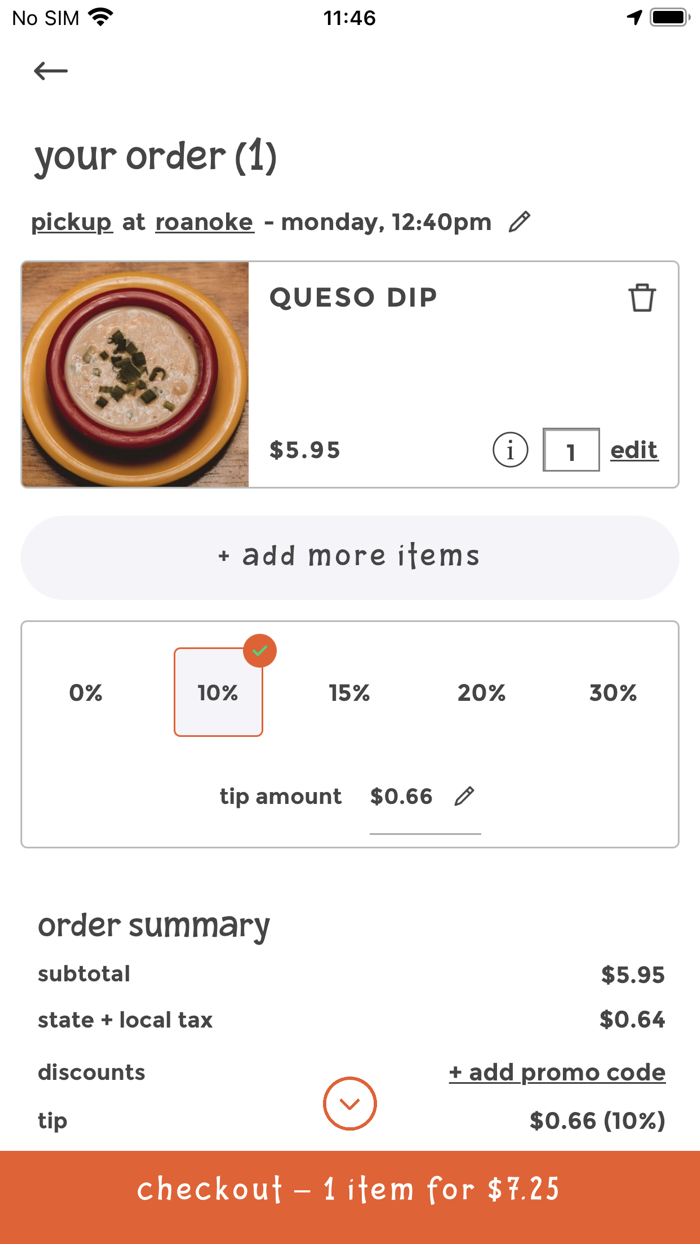Open info icon next to item quantity
Image resolution: width=700 pixels, height=1244 pixels.
pyautogui.click(x=510, y=450)
